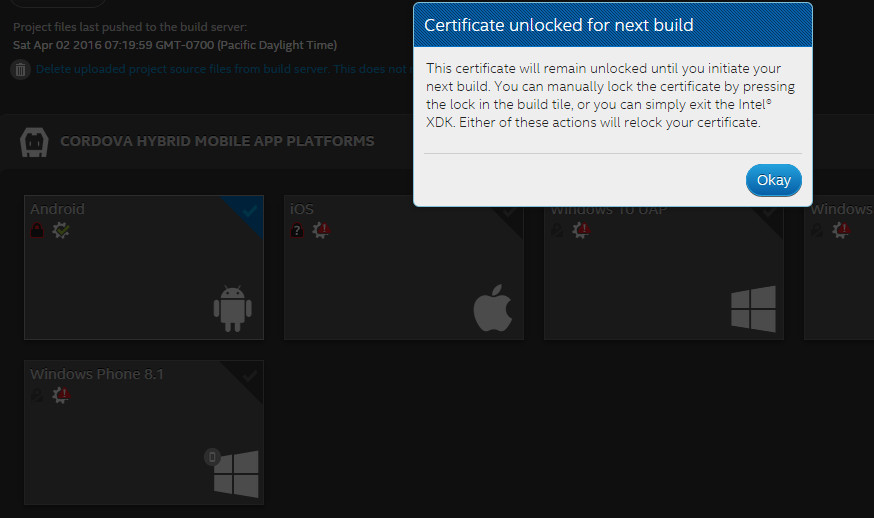This screenshot has width=874, height=518.
Task: Click Delete uploaded project source files link
Action: click(x=224, y=69)
